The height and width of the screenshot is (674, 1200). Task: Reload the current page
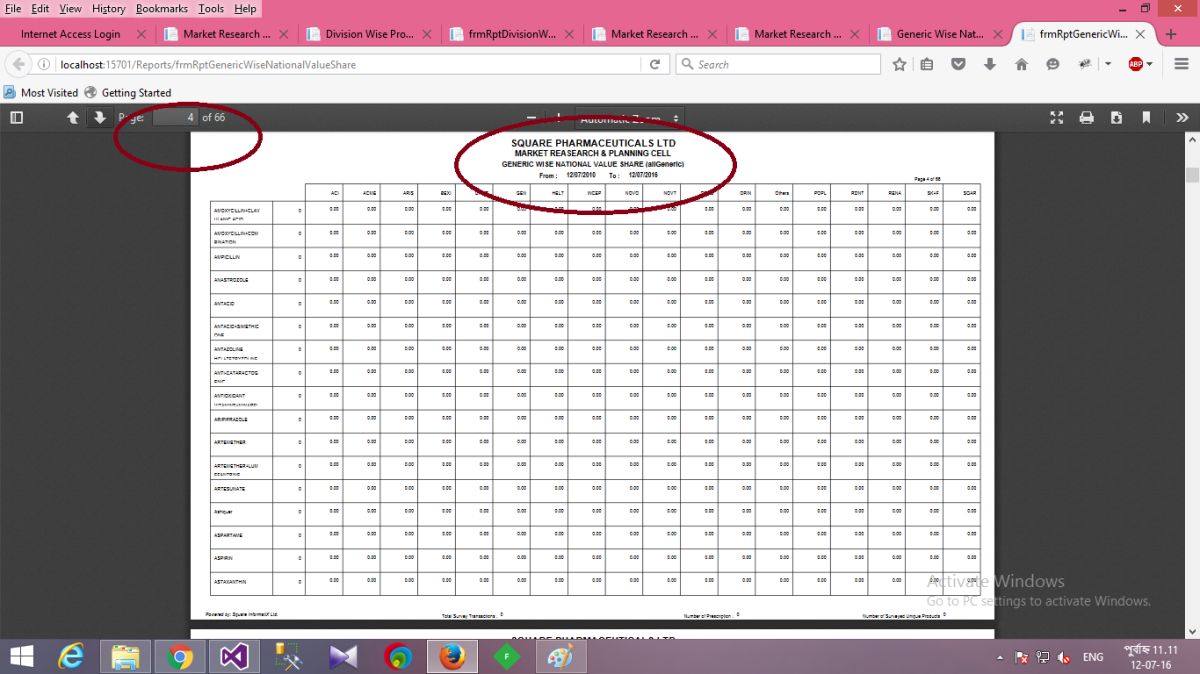(655, 64)
